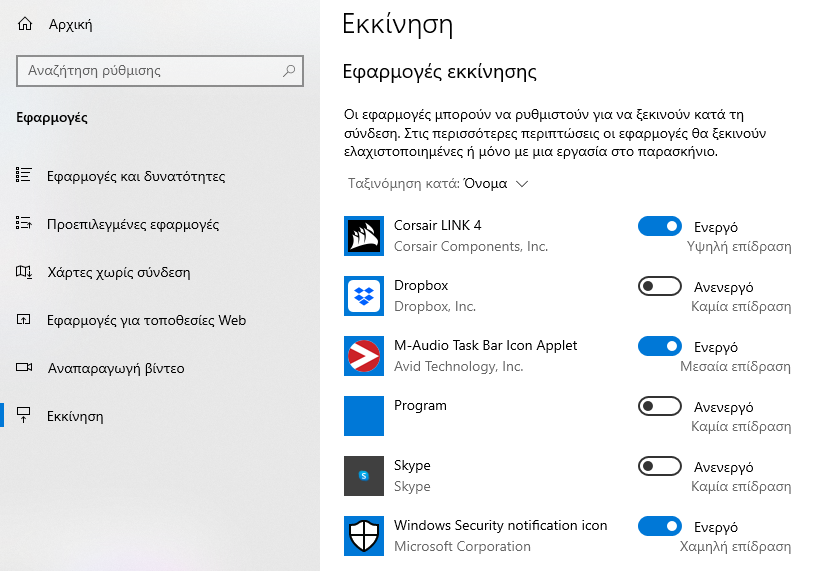This screenshot has height=571, width=817.
Task: Click the Apps and features list icon
Action: pyautogui.click(x=23, y=176)
